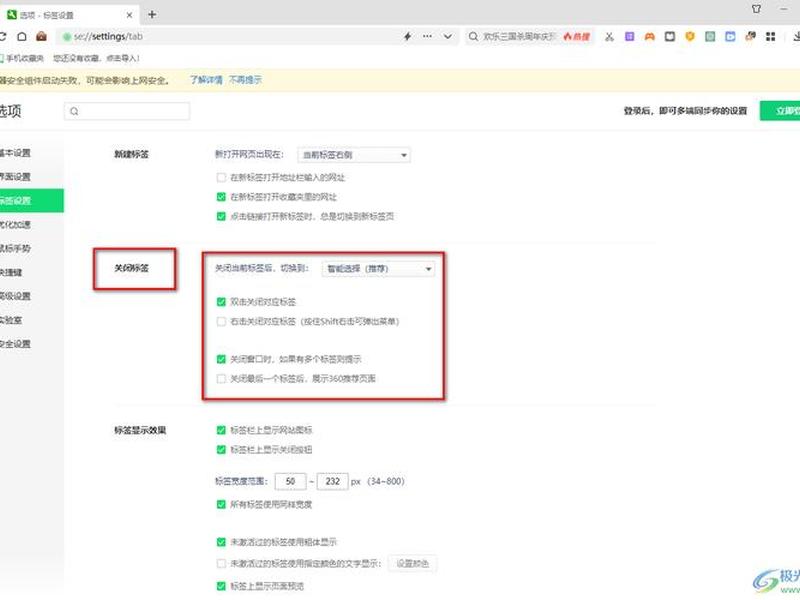Toggle 双击关闭对应标签 checkbox

pyautogui.click(x=221, y=302)
